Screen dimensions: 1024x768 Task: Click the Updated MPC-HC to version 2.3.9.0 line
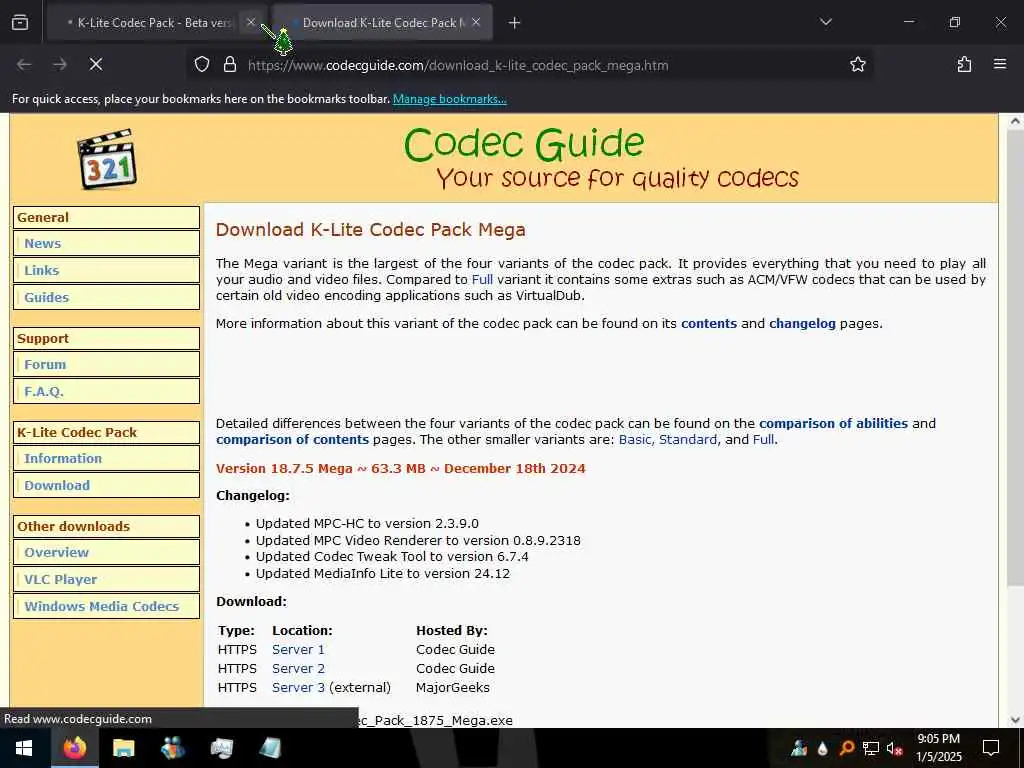(x=367, y=523)
